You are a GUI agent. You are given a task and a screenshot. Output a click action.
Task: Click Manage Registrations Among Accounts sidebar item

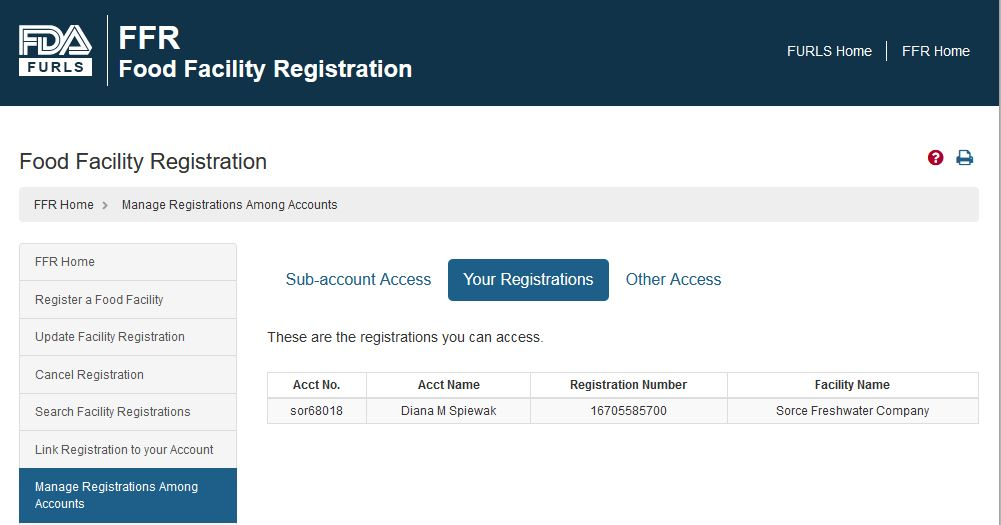pyautogui.click(x=128, y=496)
